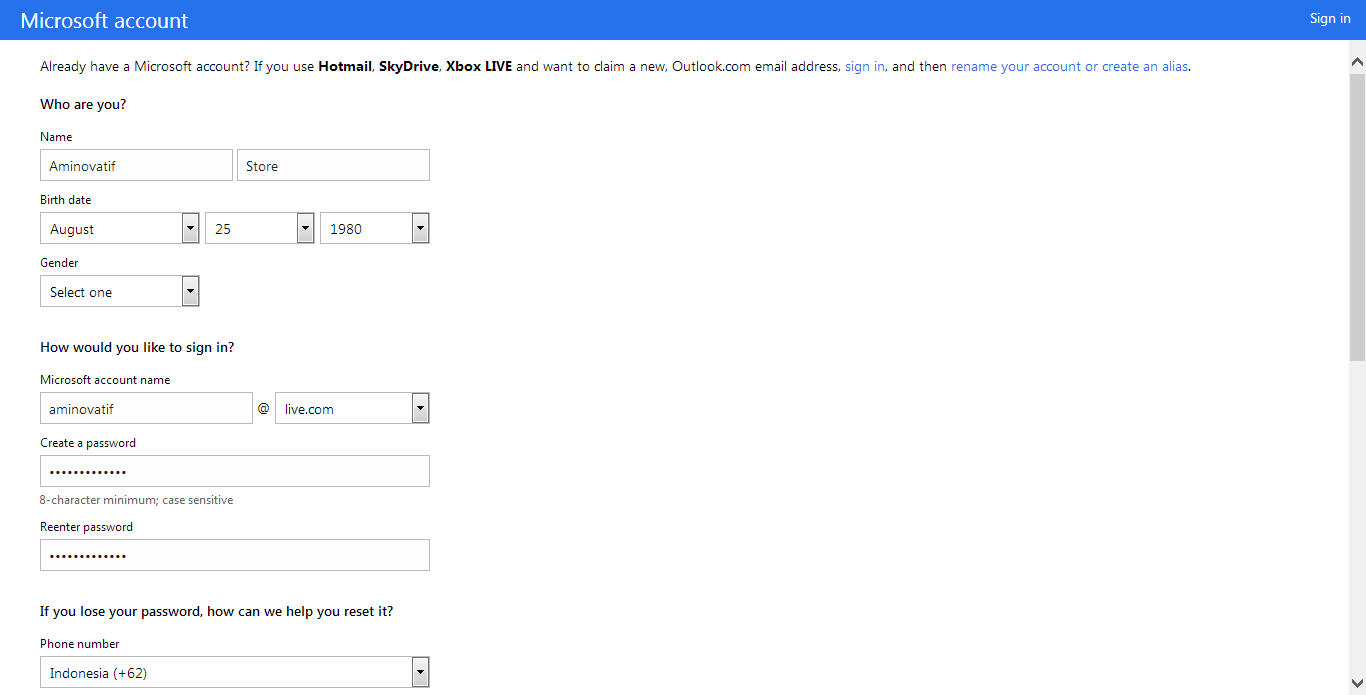
Task: Edit the first name field containing Aminovatif
Action: [136, 165]
